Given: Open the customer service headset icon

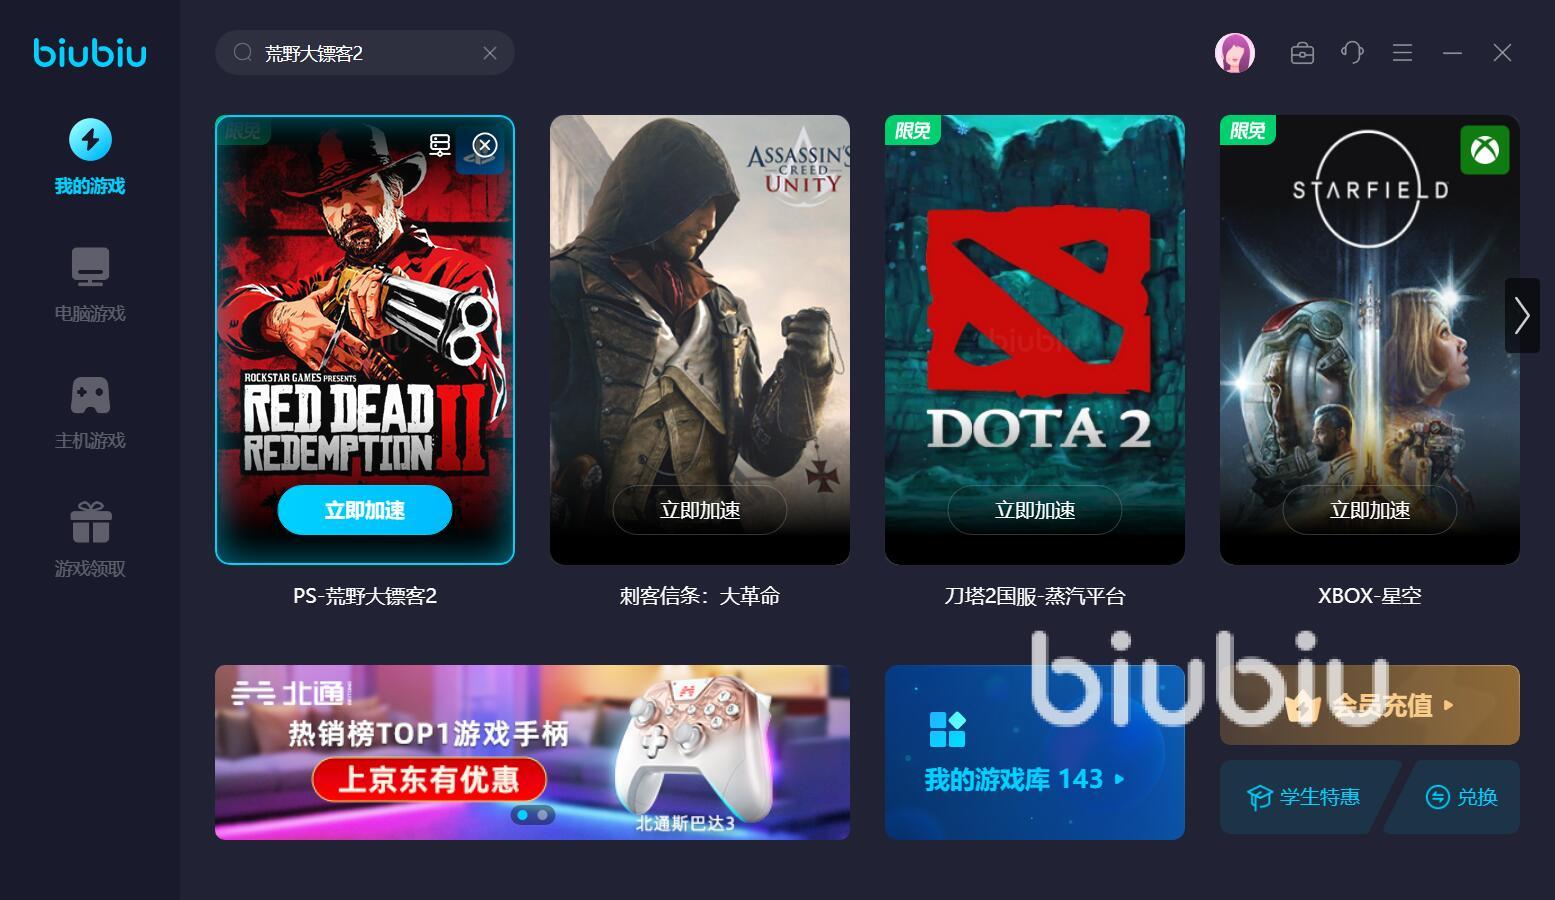Looking at the screenshot, I should click(1352, 53).
